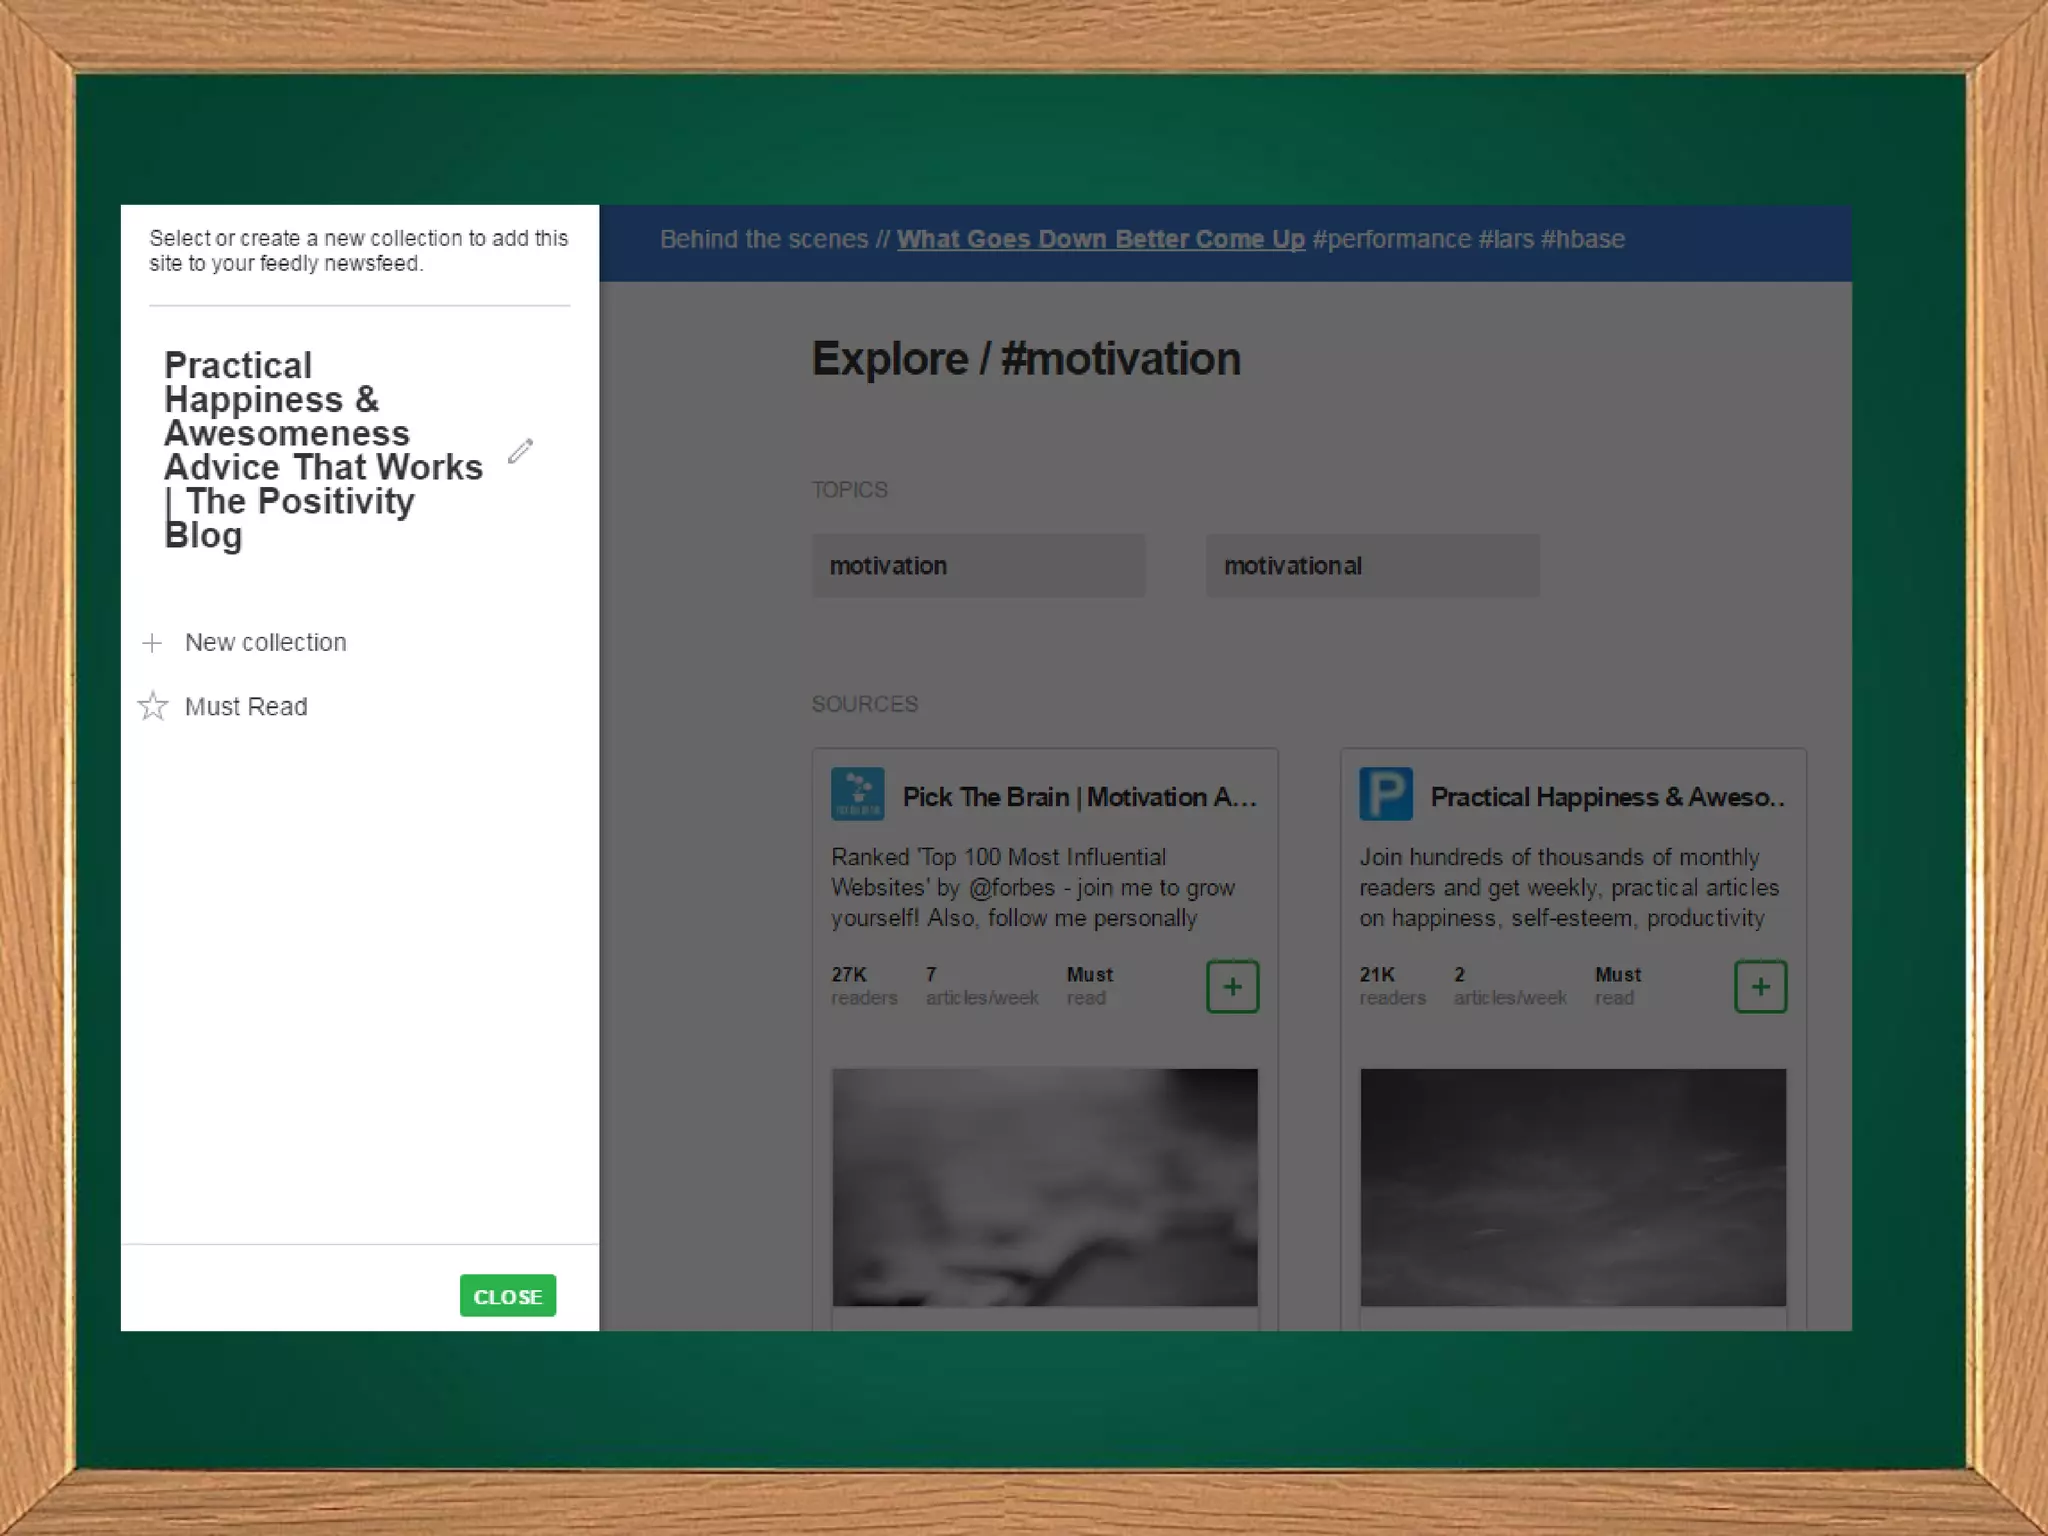Click the pencil edit title icon
Screen dimensions: 2048x1536
(520, 451)
